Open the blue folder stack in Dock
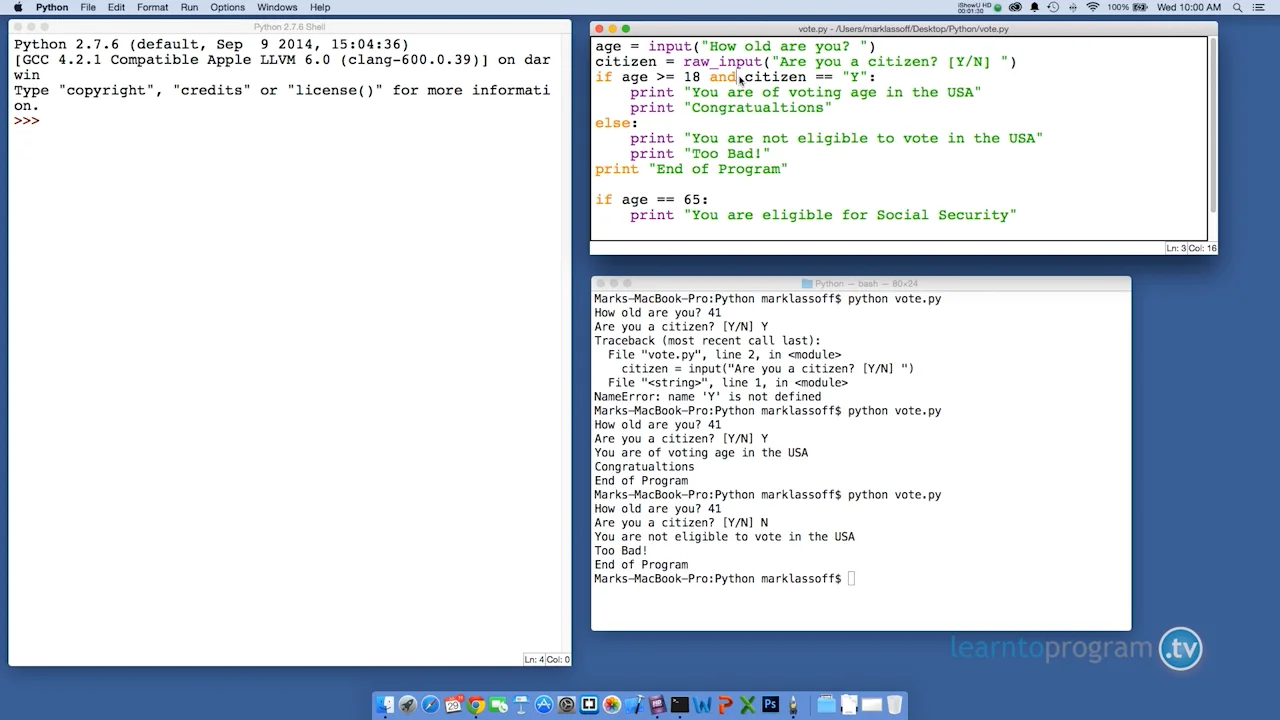The image size is (1280, 720). coord(826,705)
